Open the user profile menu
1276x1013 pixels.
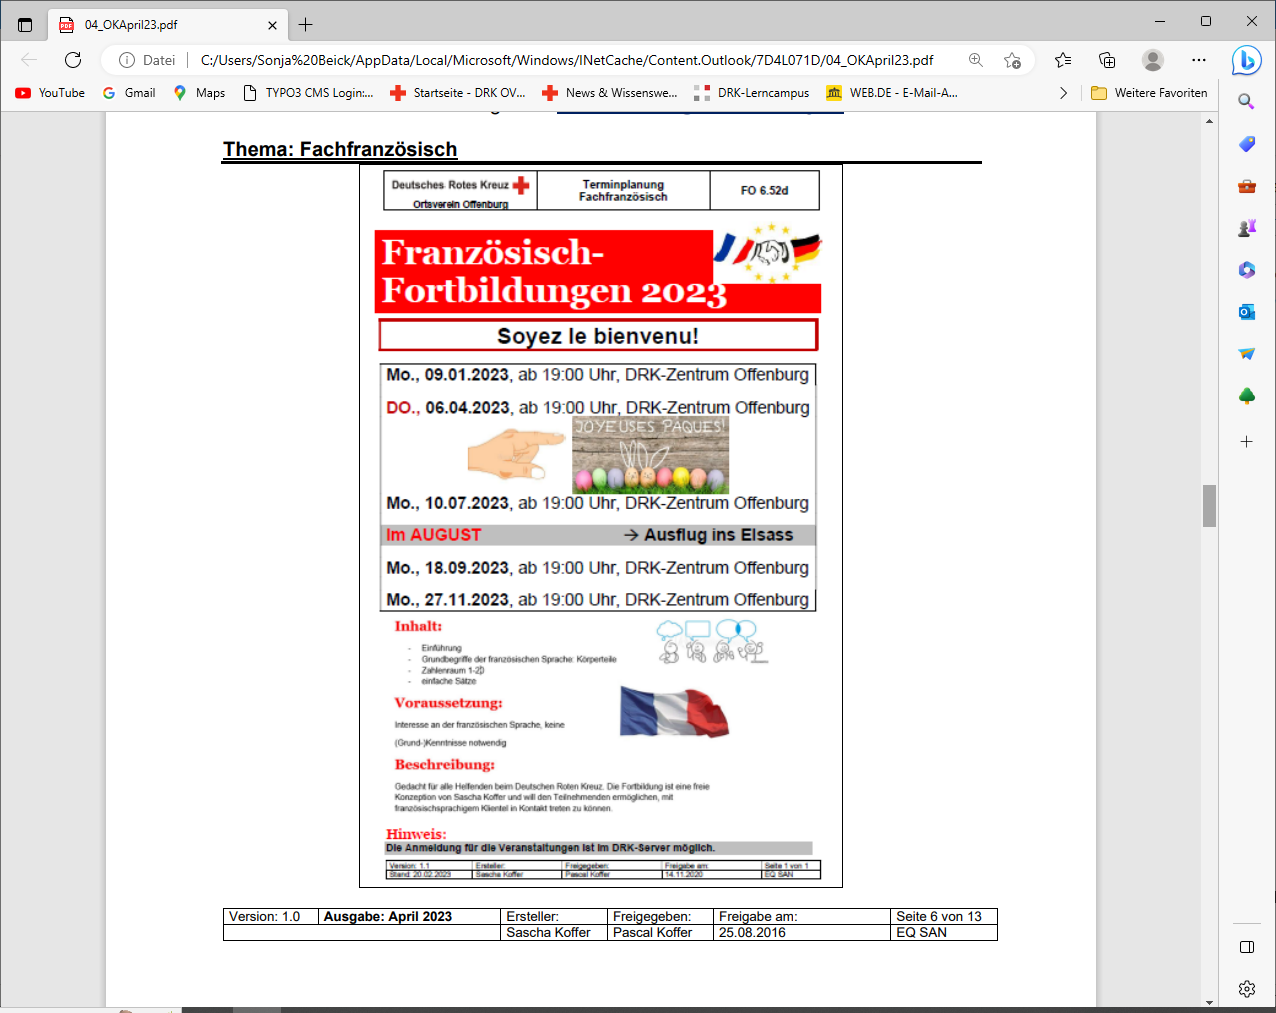coord(1153,60)
